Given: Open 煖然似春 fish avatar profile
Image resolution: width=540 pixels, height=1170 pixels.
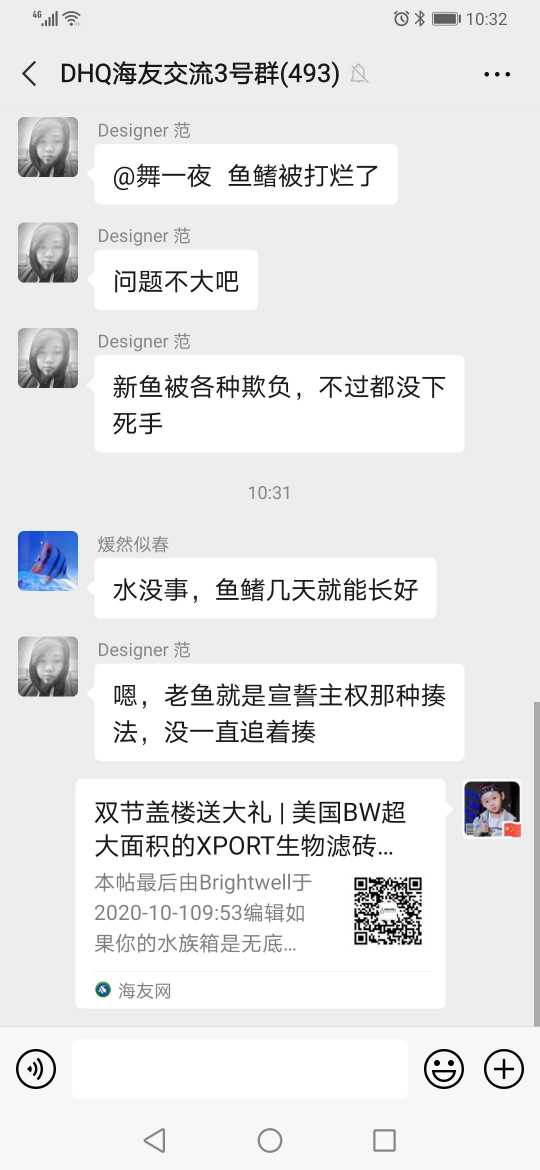Looking at the screenshot, I should tap(48, 560).
